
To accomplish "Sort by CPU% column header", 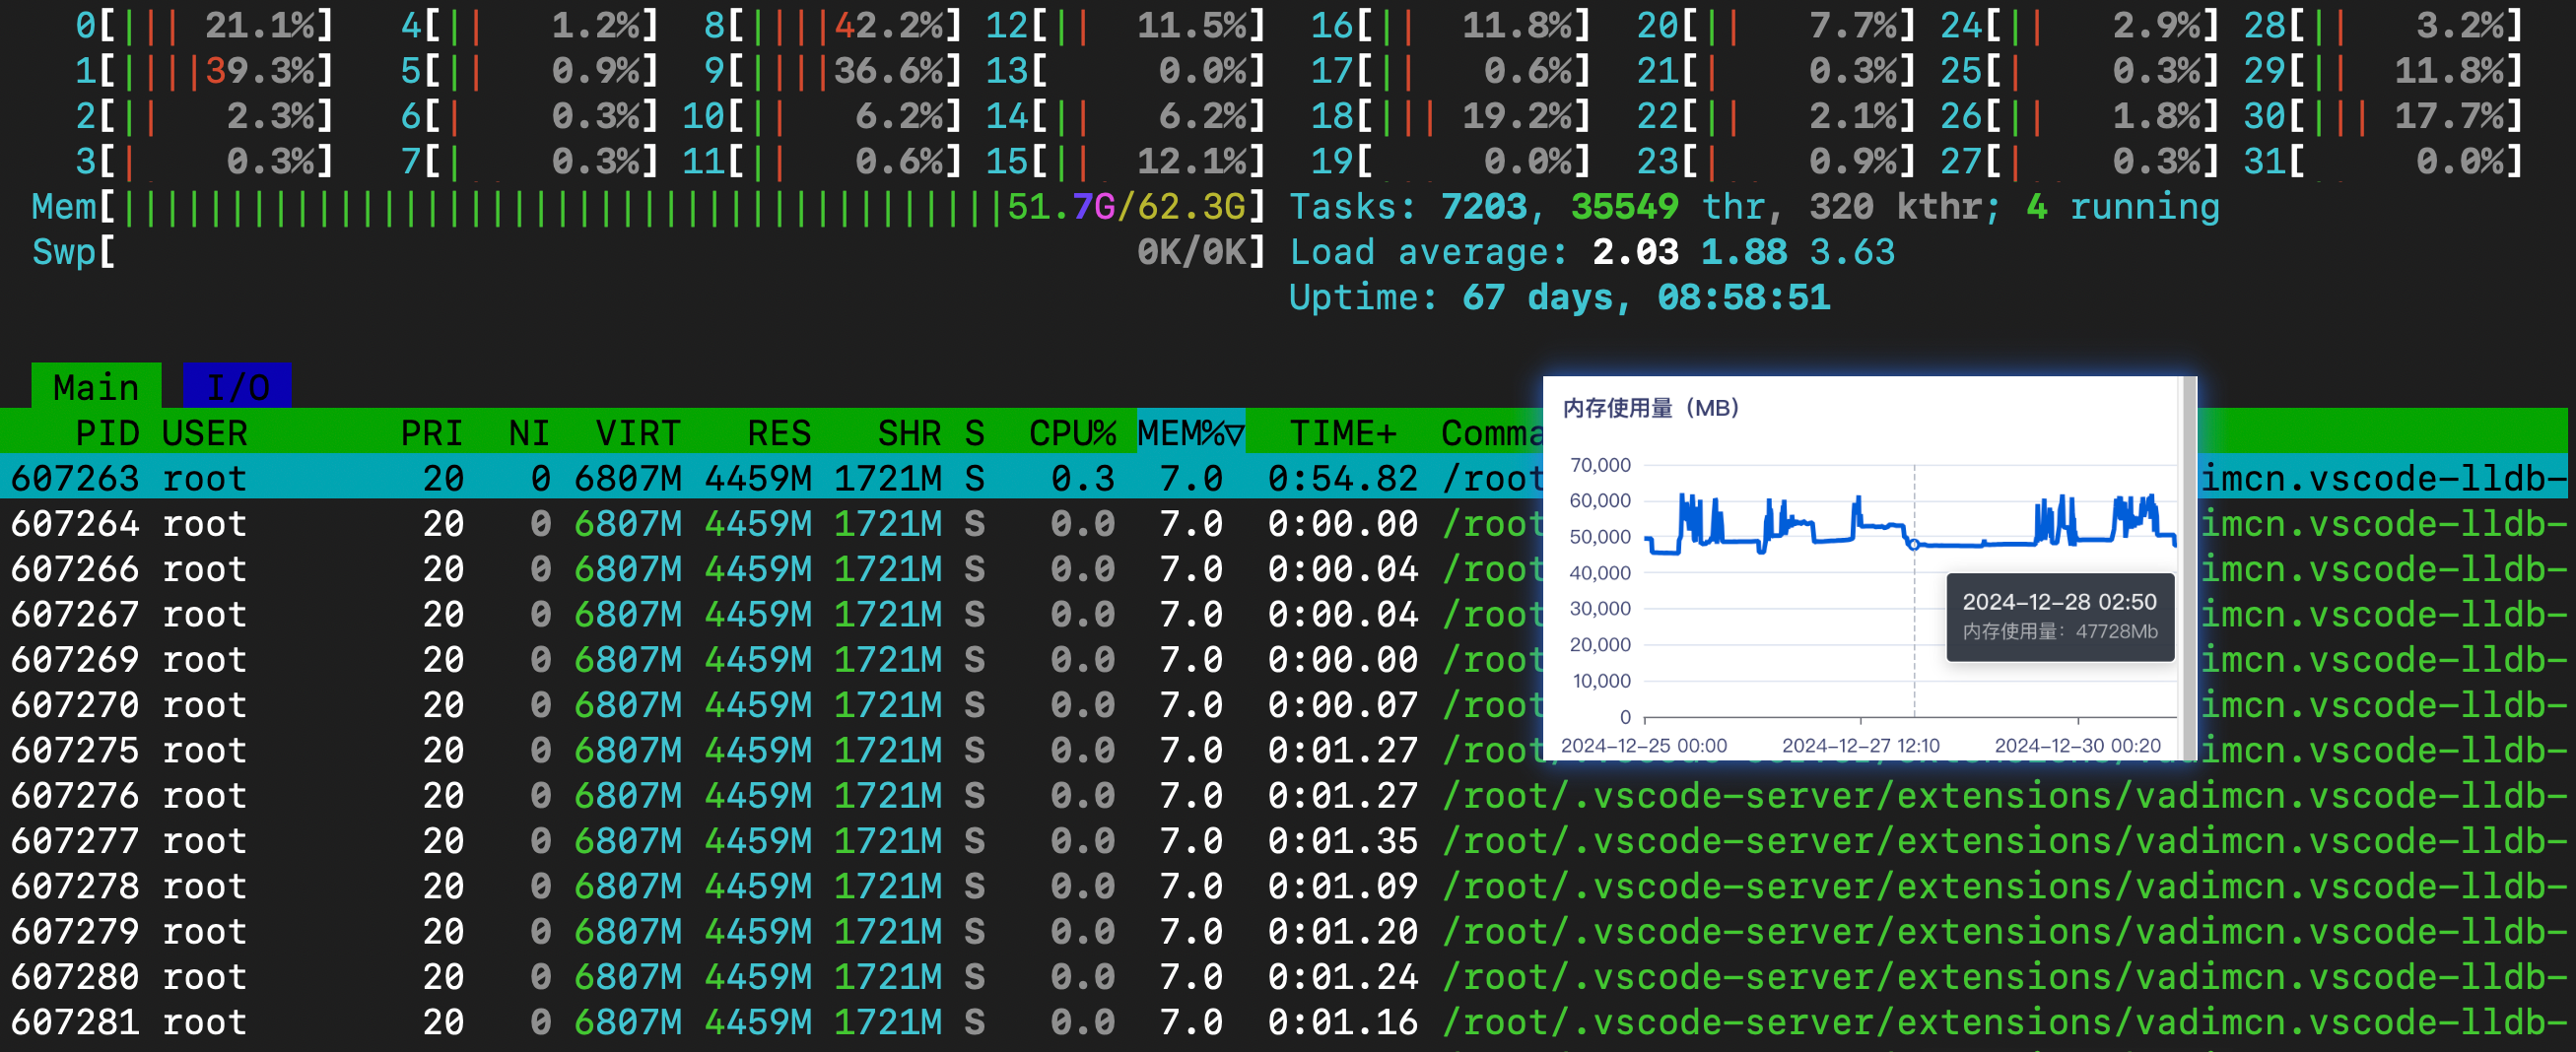I will pos(1072,433).
